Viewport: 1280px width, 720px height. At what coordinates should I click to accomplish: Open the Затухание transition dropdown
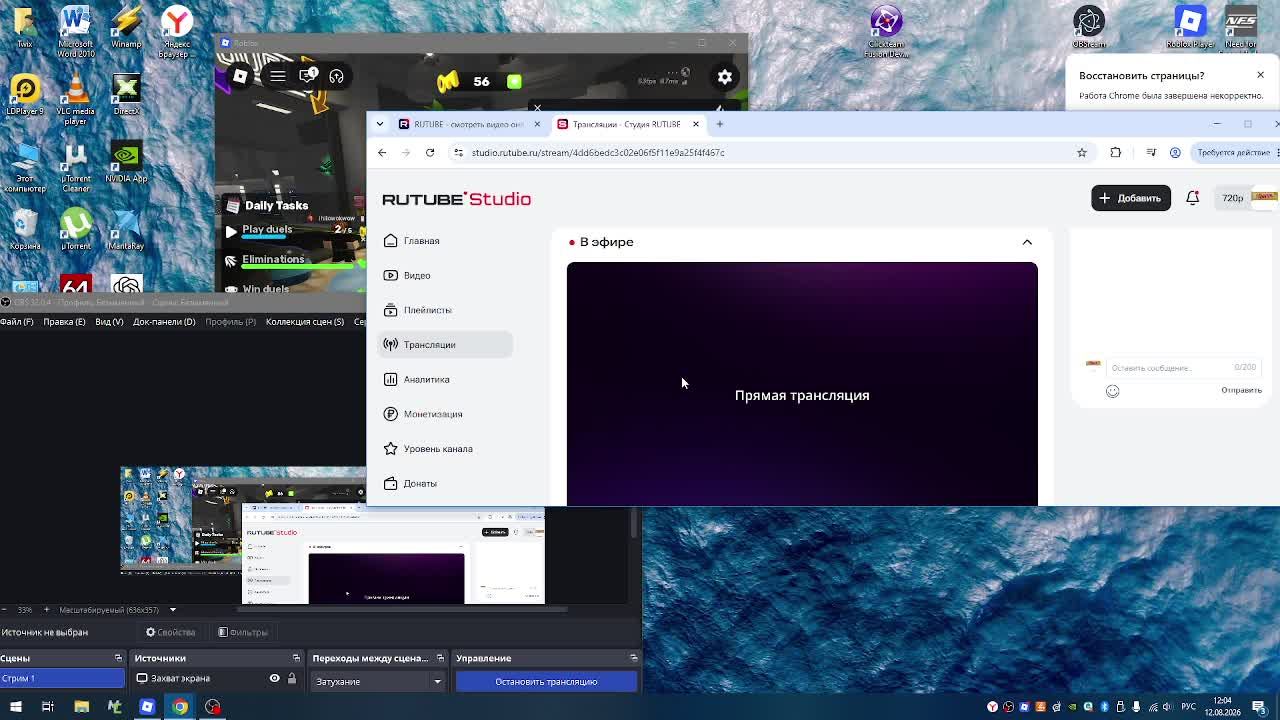tap(379, 682)
